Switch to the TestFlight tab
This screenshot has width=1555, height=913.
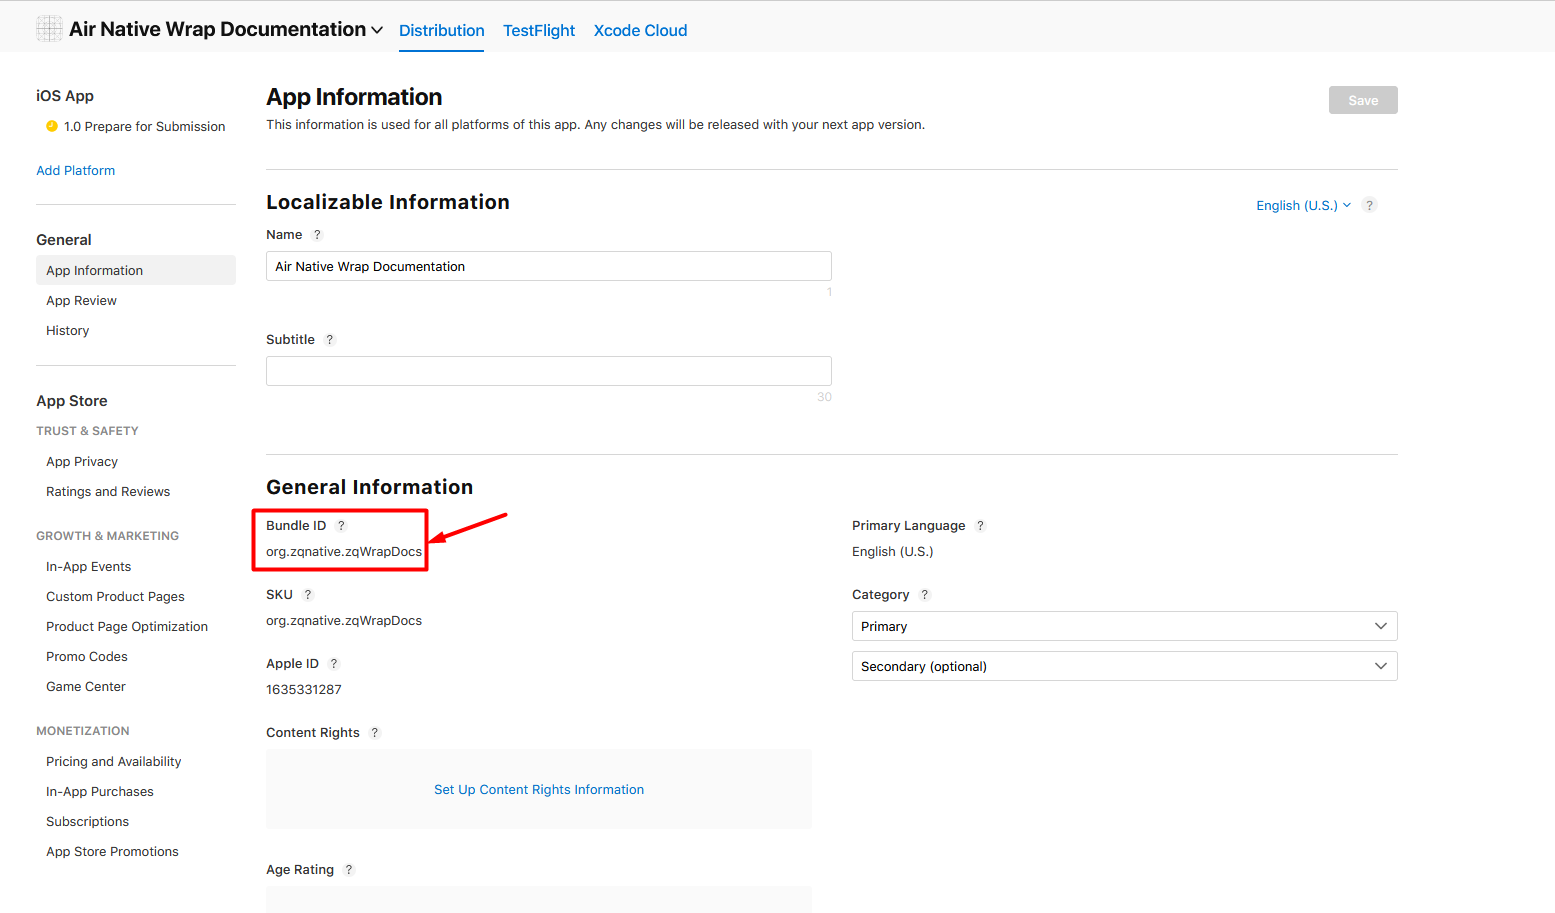pos(539,30)
